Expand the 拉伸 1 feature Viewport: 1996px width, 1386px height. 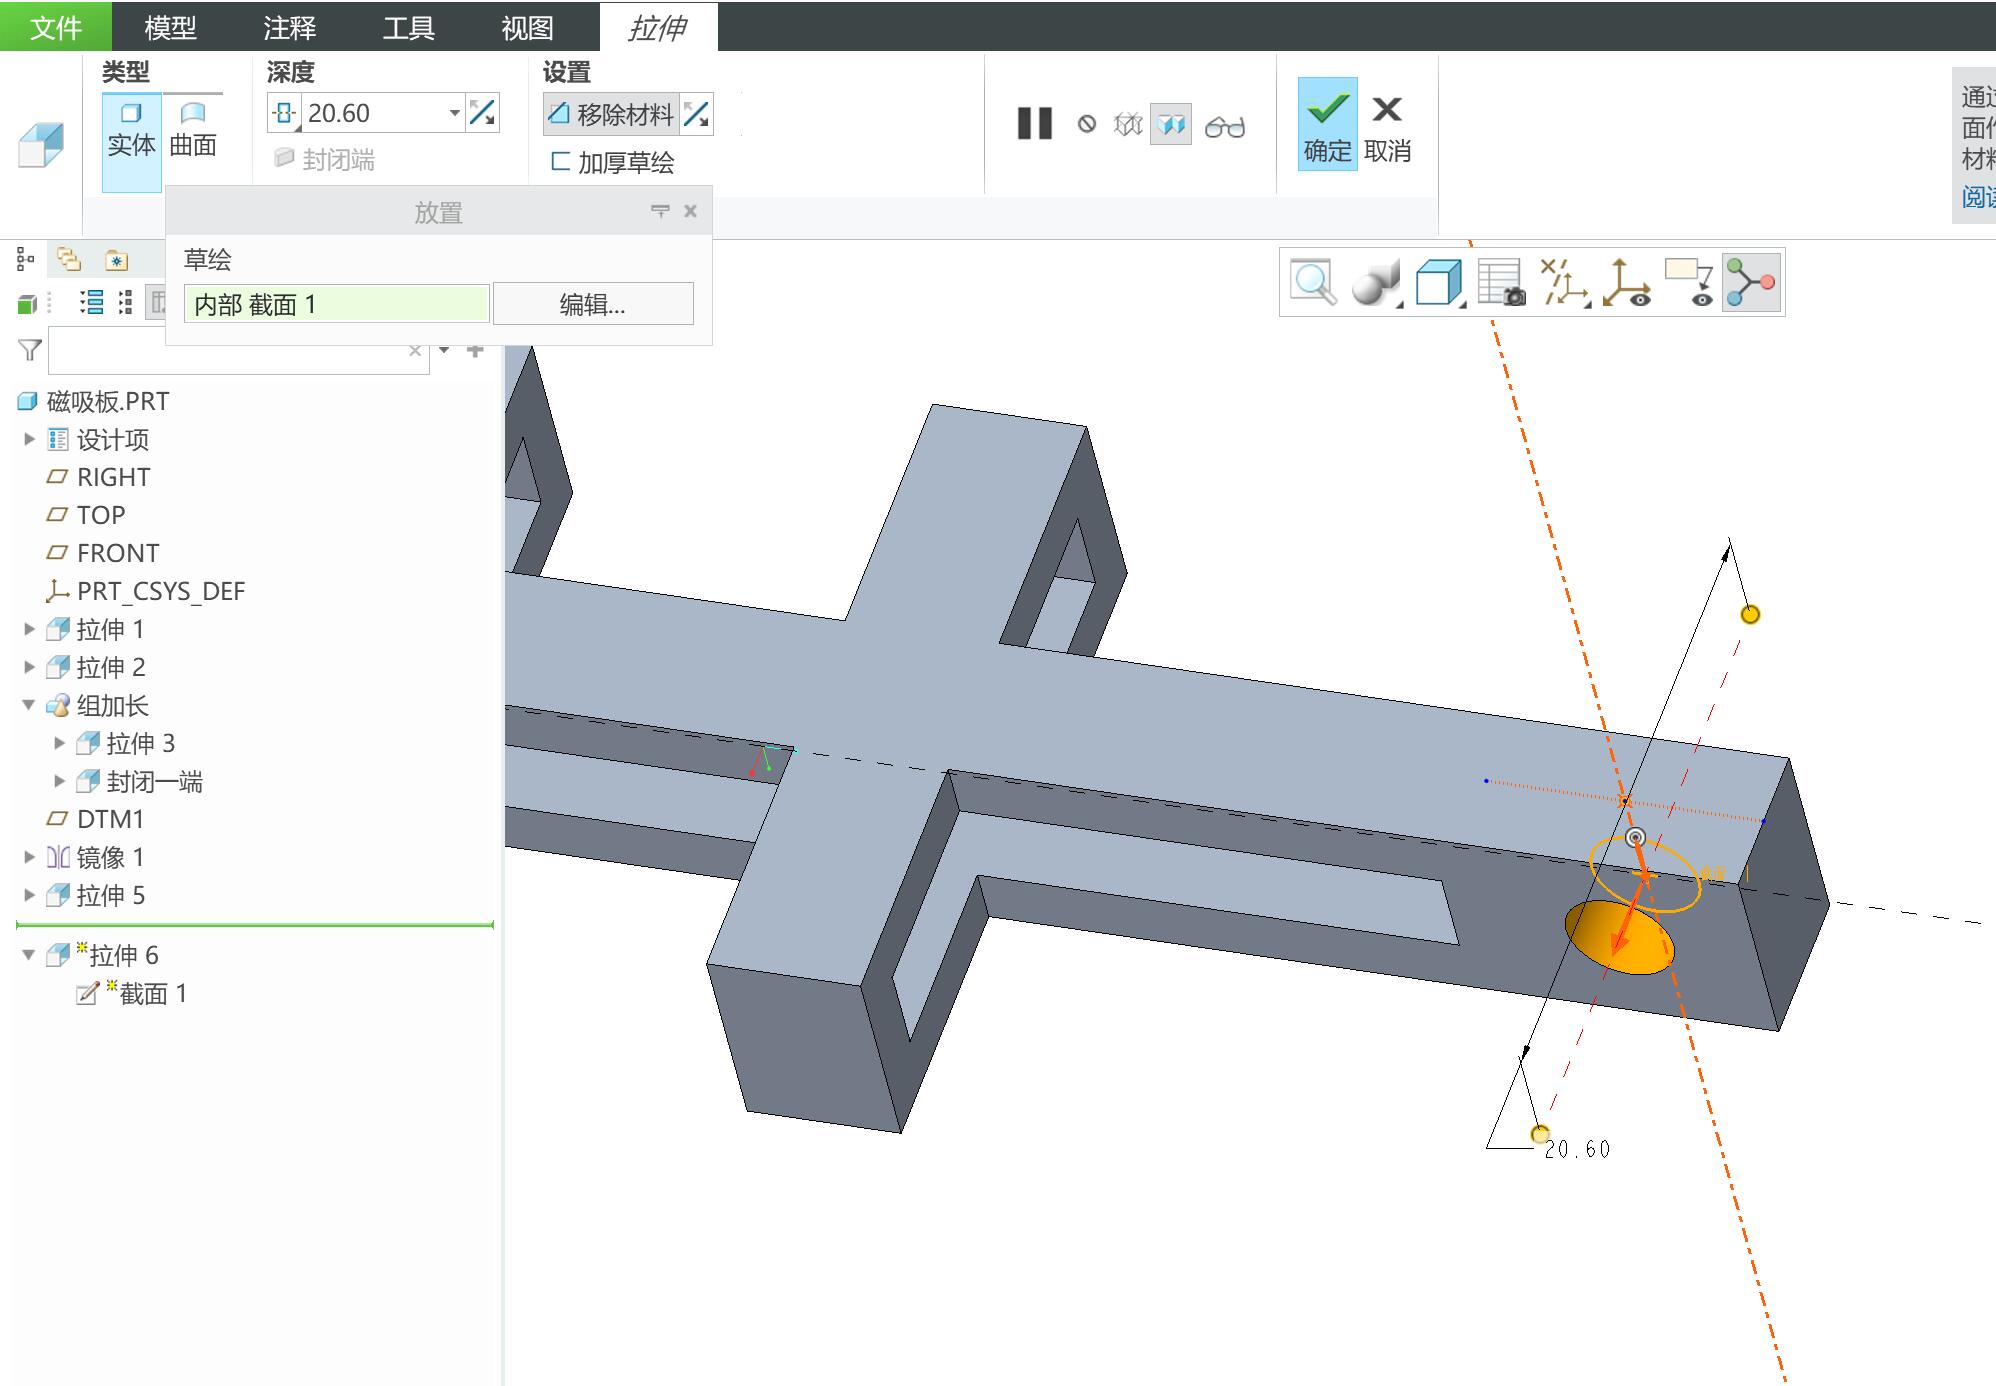[29, 629]
